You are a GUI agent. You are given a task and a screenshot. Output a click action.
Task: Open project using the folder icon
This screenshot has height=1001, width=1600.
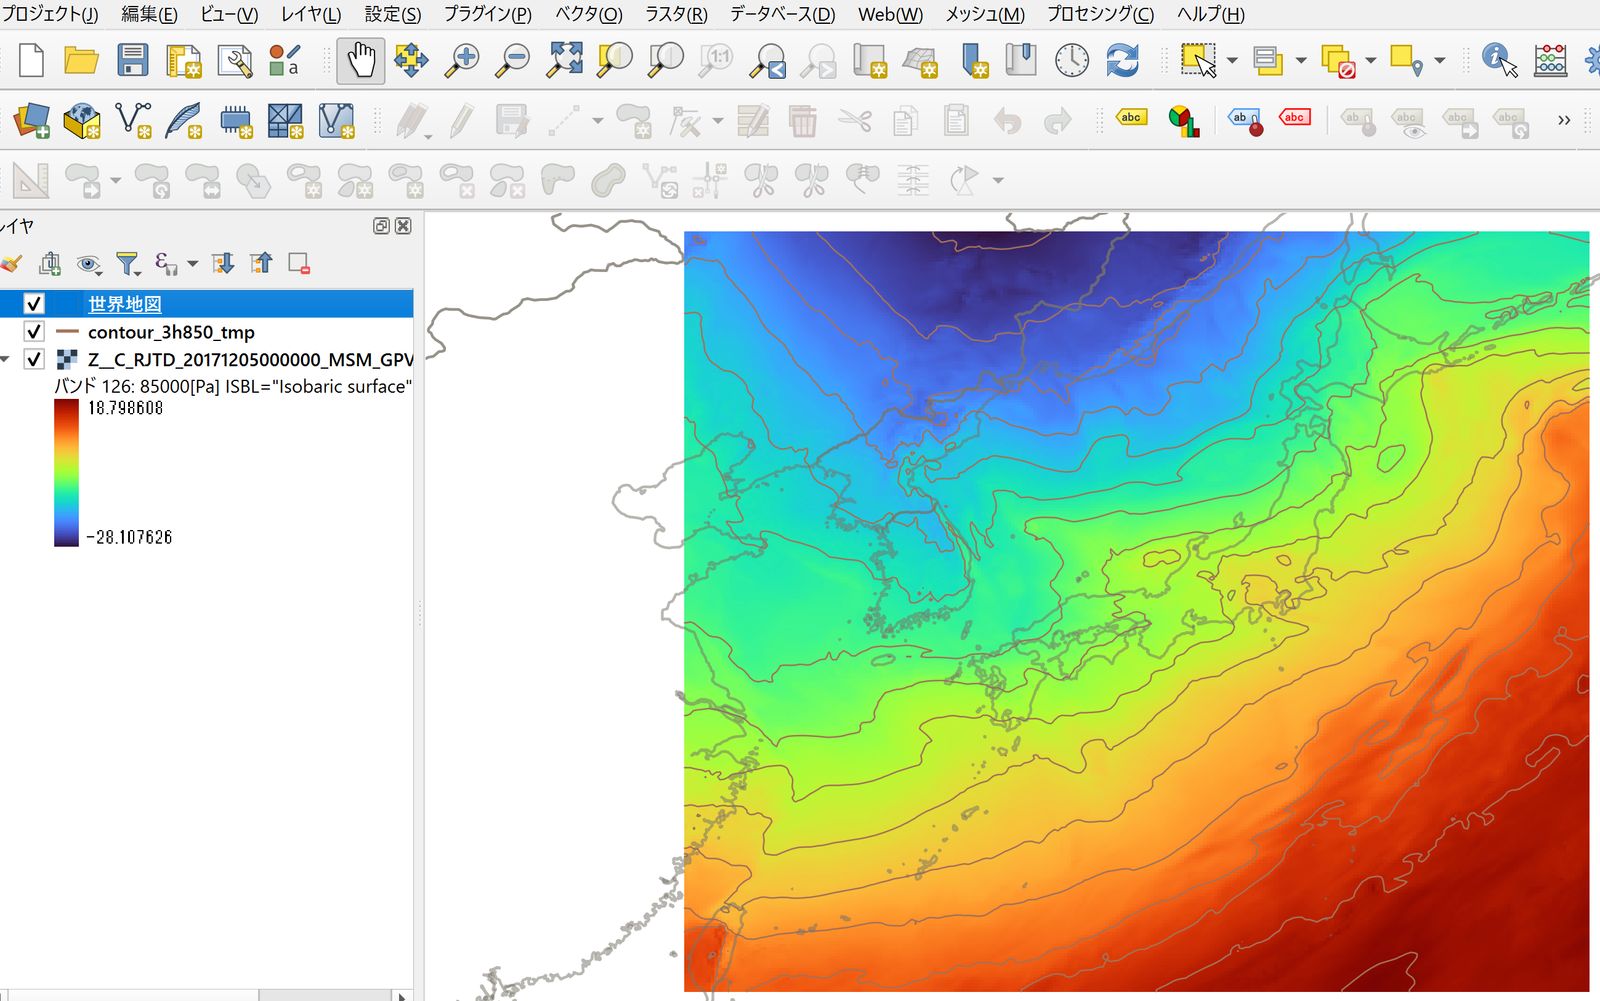click(x=81, y=60)
